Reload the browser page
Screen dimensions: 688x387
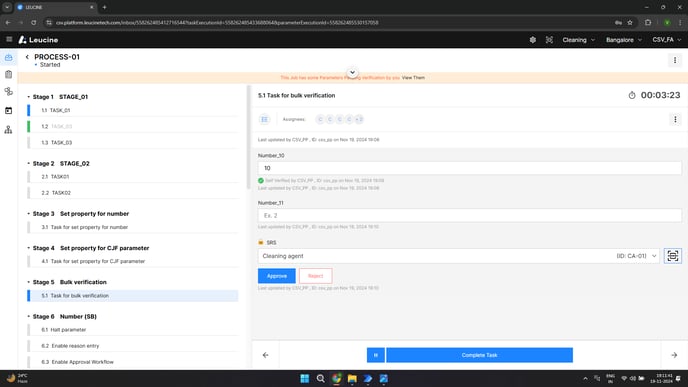34,22
